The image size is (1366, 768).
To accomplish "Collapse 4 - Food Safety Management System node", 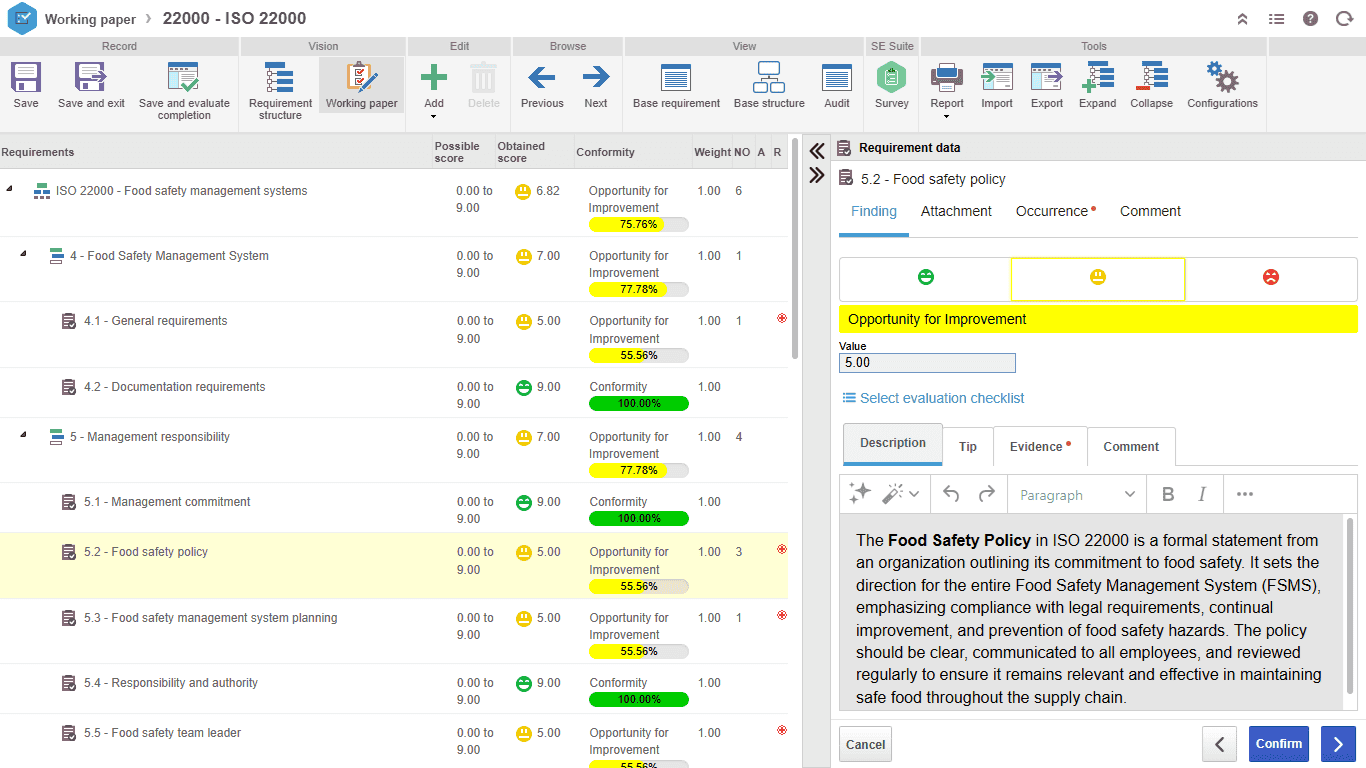I will [x=24, y=255].
